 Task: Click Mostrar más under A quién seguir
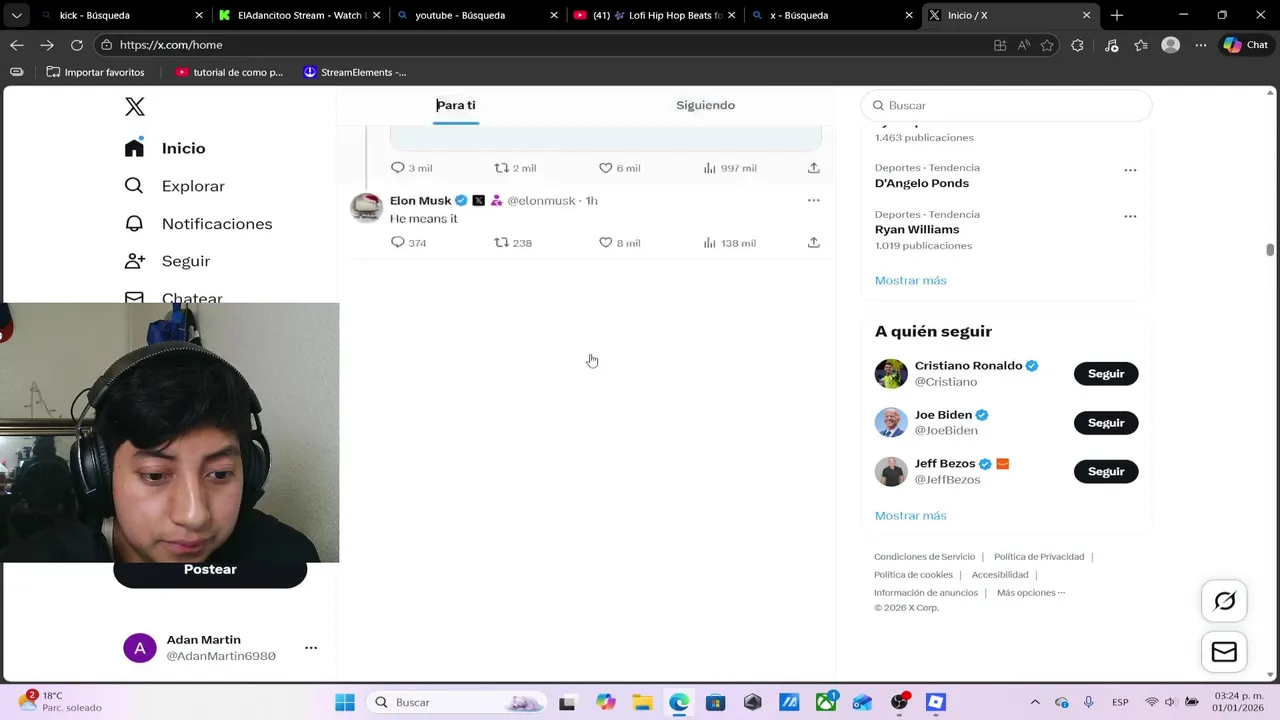910,516
